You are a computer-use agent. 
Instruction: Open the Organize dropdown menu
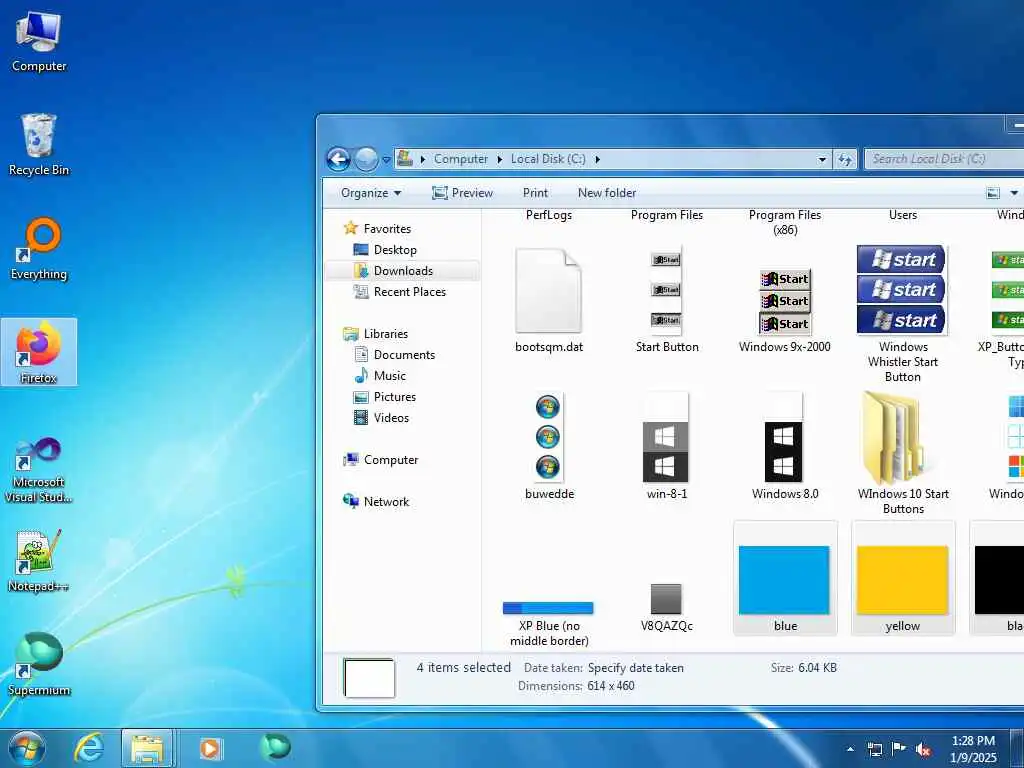click(370, 193)
